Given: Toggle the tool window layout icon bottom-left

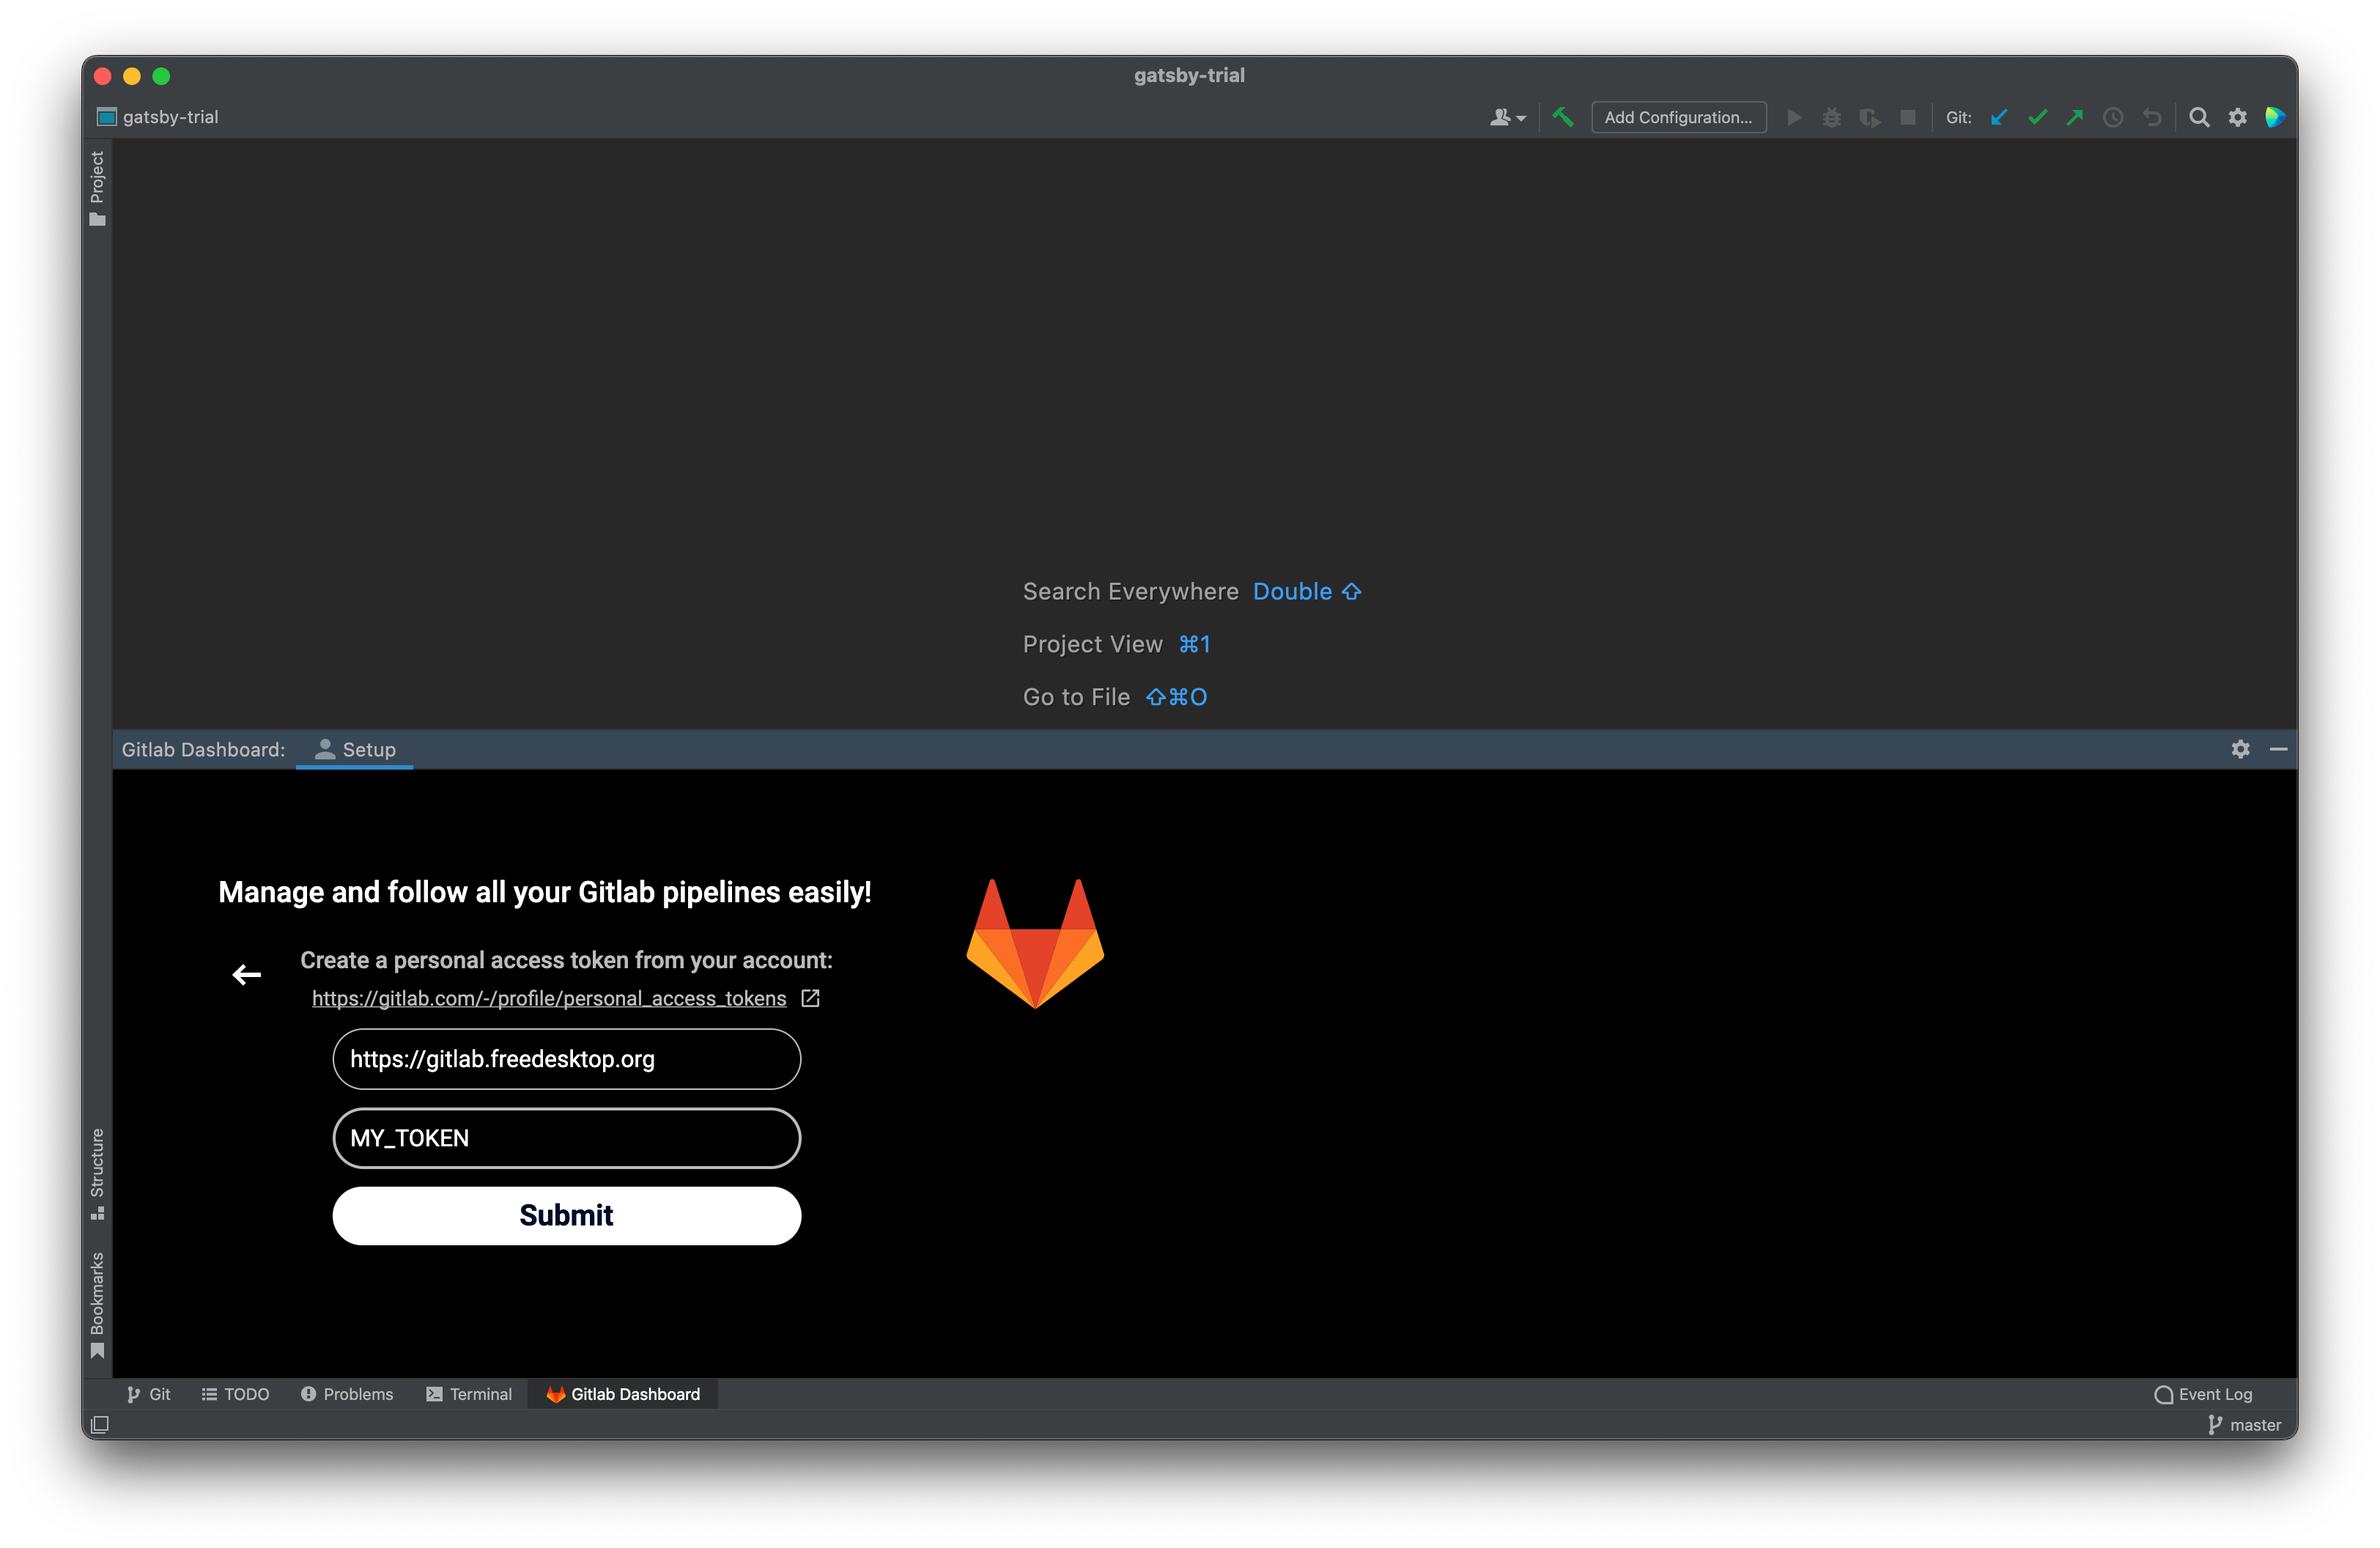Looking at the screenshot, I should [x=100, y=1424].
